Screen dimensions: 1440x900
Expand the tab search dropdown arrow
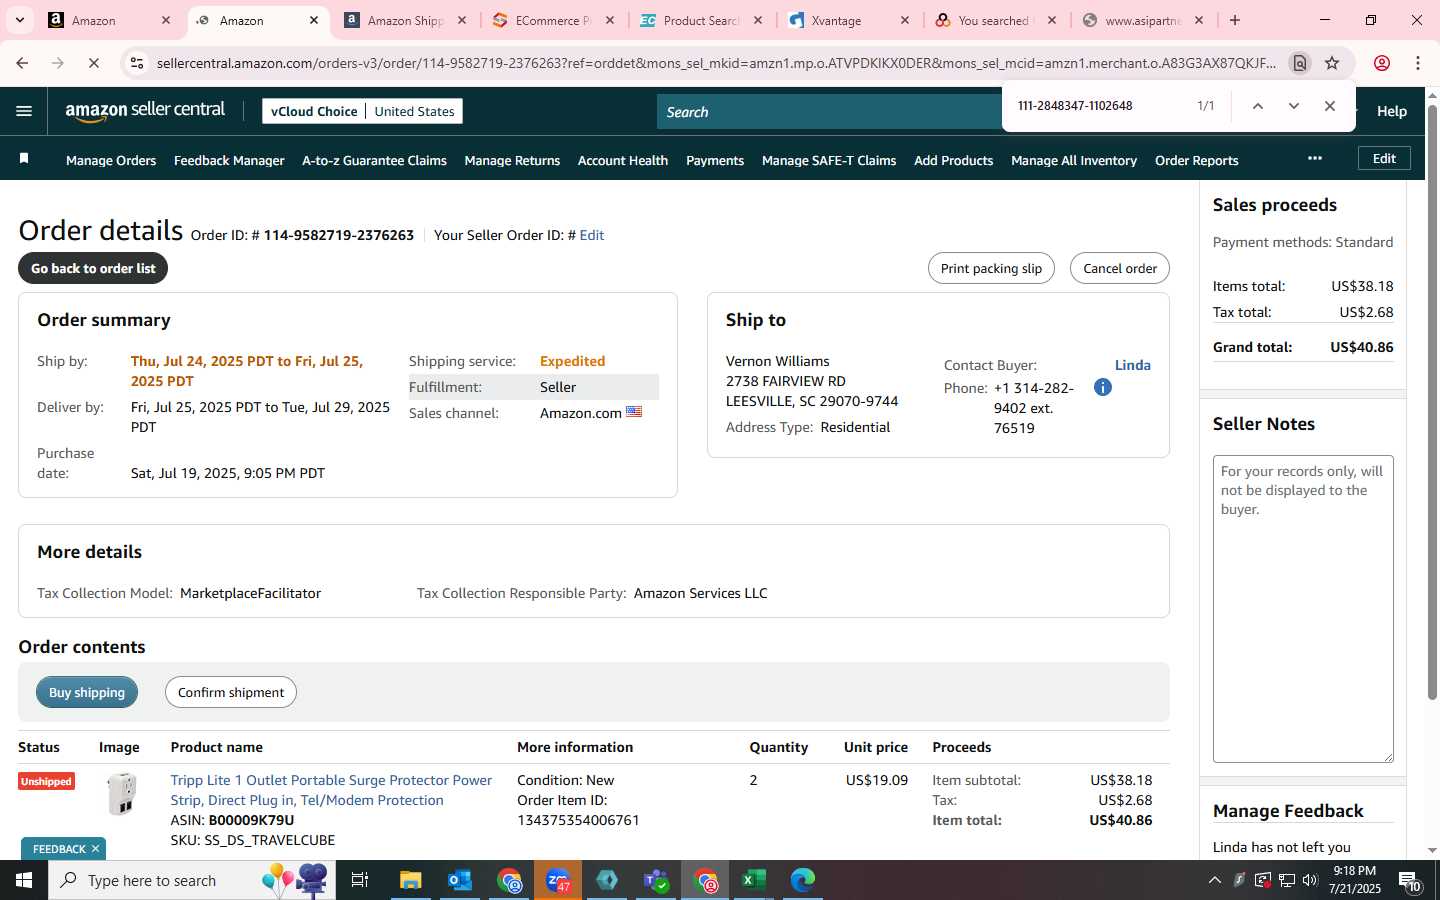click(19, 20)
